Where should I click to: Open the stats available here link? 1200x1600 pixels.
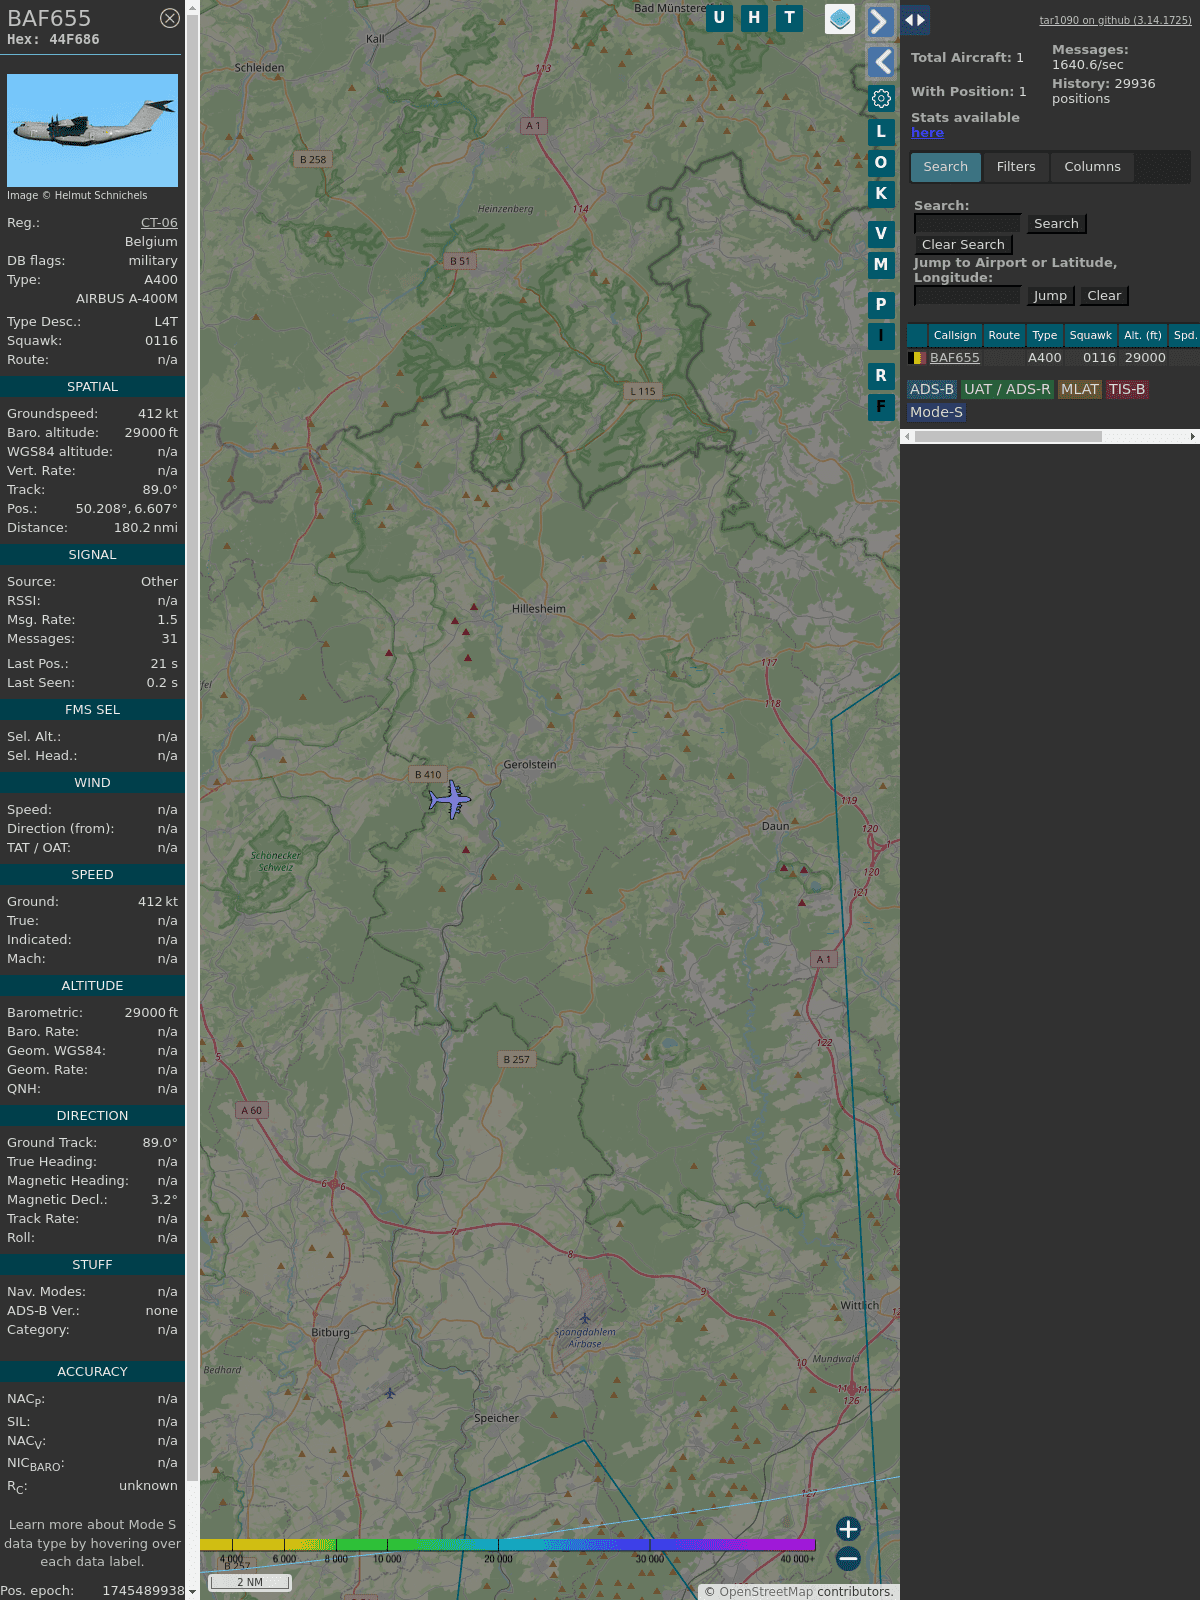(x=927, y=133)
